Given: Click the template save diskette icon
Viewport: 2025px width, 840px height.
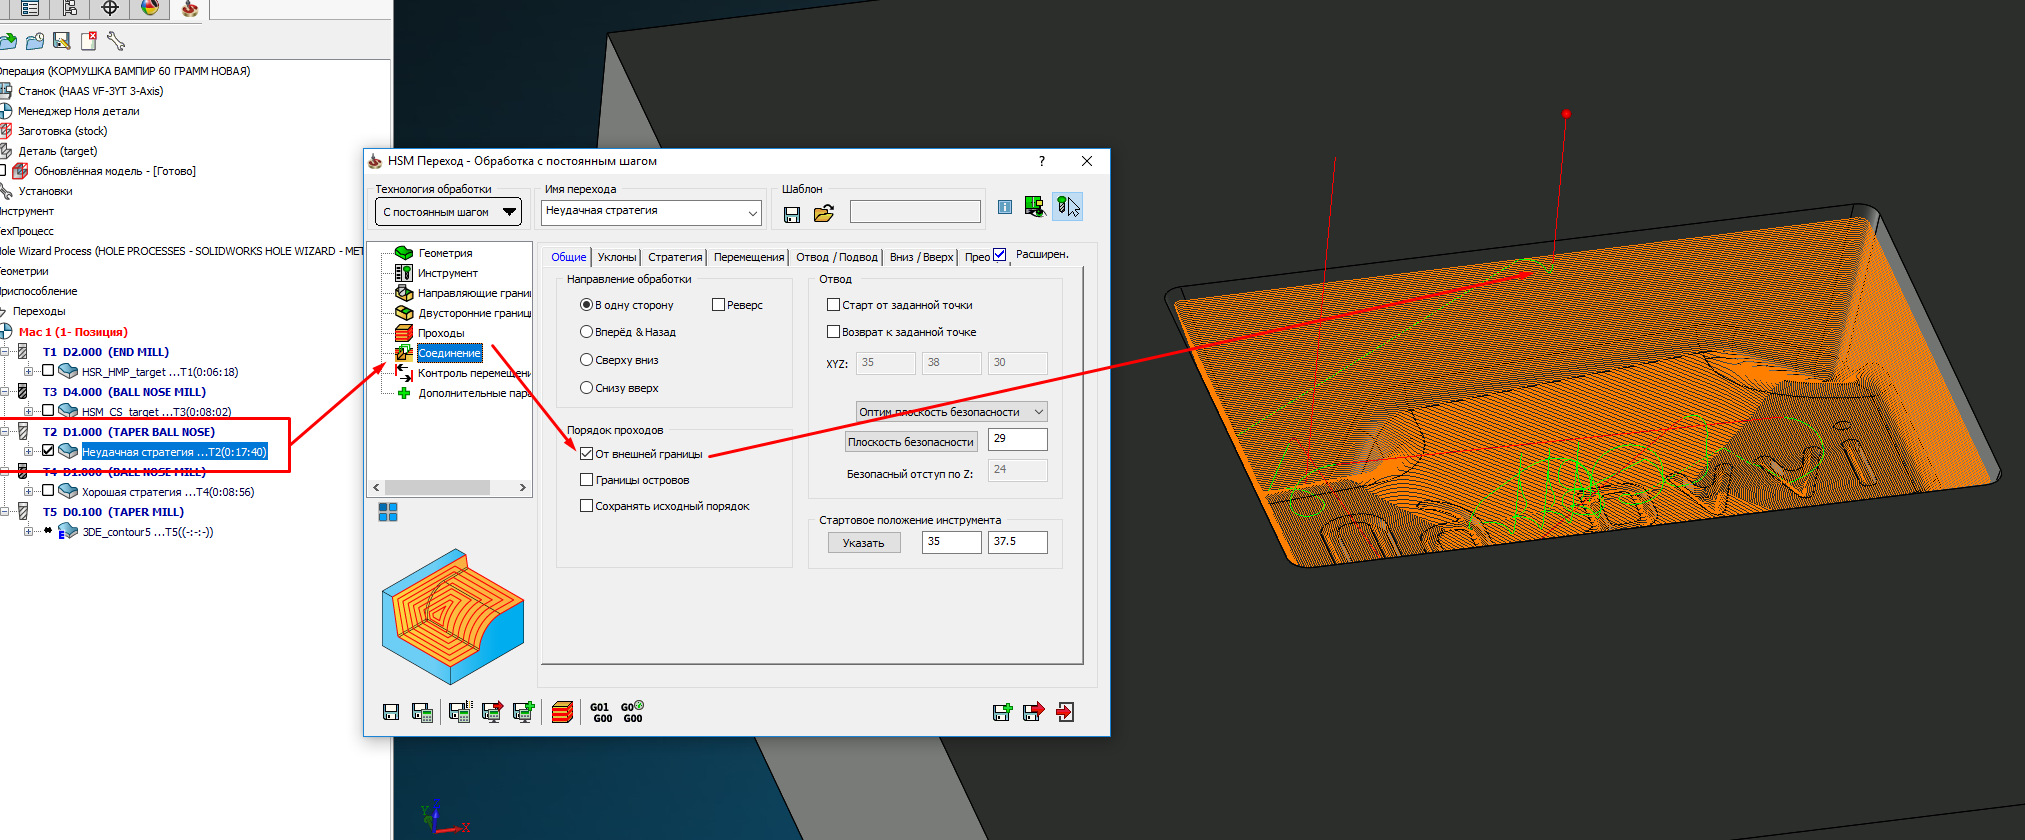Looking at the screenshot, I should [792, 214].
